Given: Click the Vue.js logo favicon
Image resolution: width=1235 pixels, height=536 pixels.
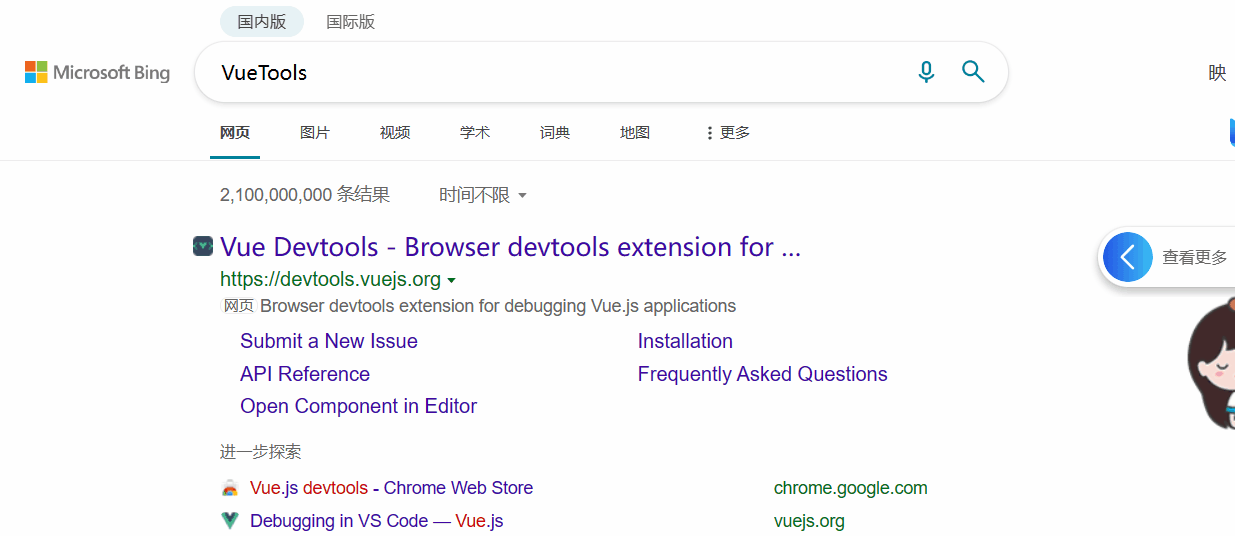Looking at the screenshot, I should click(x=230, y=521).
